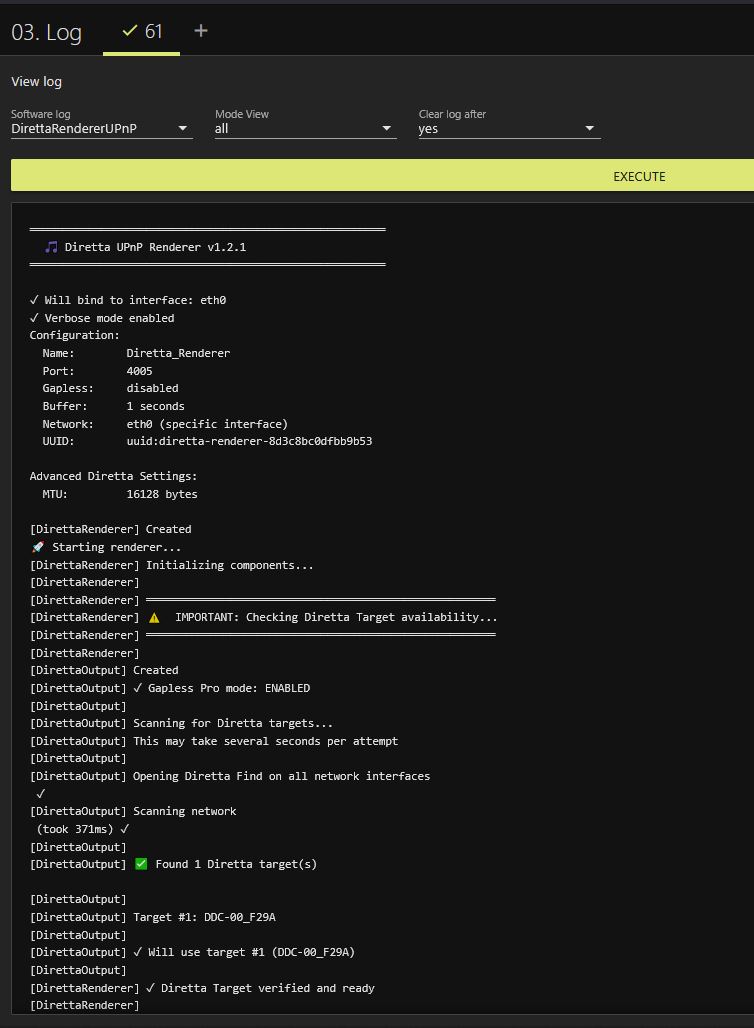754x1028 pixels.
Task: Select the '[DirettaOutput] Scanning network' line
Action: click(x=133, y=812)
